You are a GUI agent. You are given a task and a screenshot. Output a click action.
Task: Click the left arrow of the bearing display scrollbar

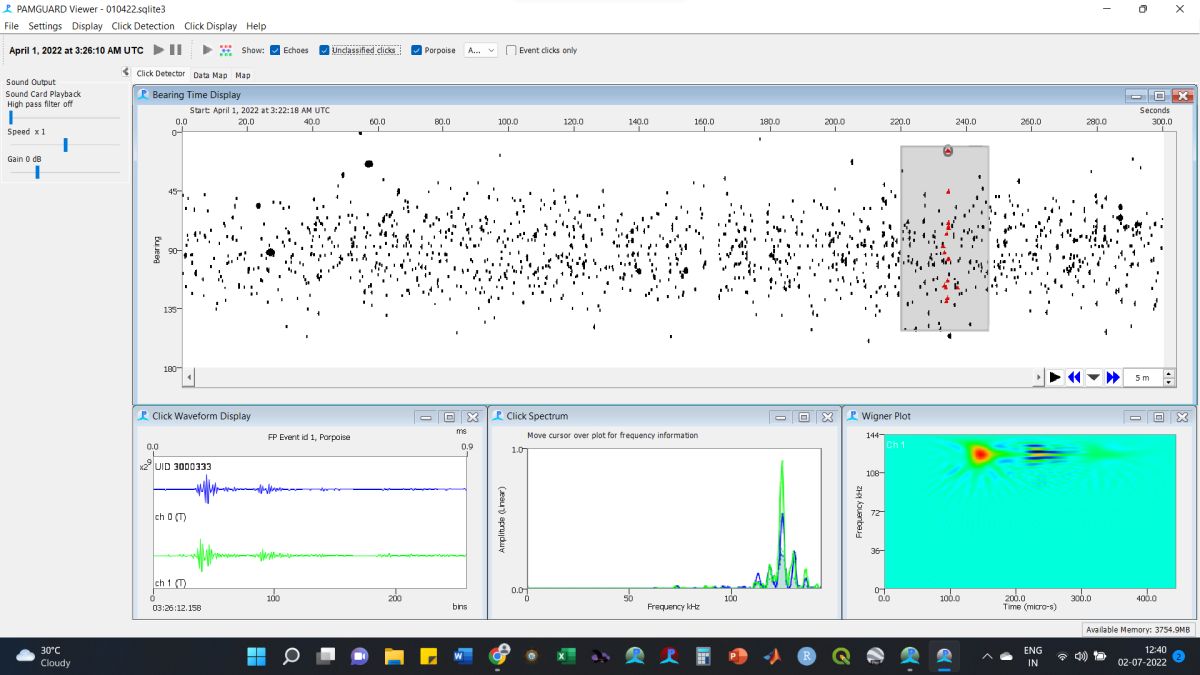(x=190, y=377)
